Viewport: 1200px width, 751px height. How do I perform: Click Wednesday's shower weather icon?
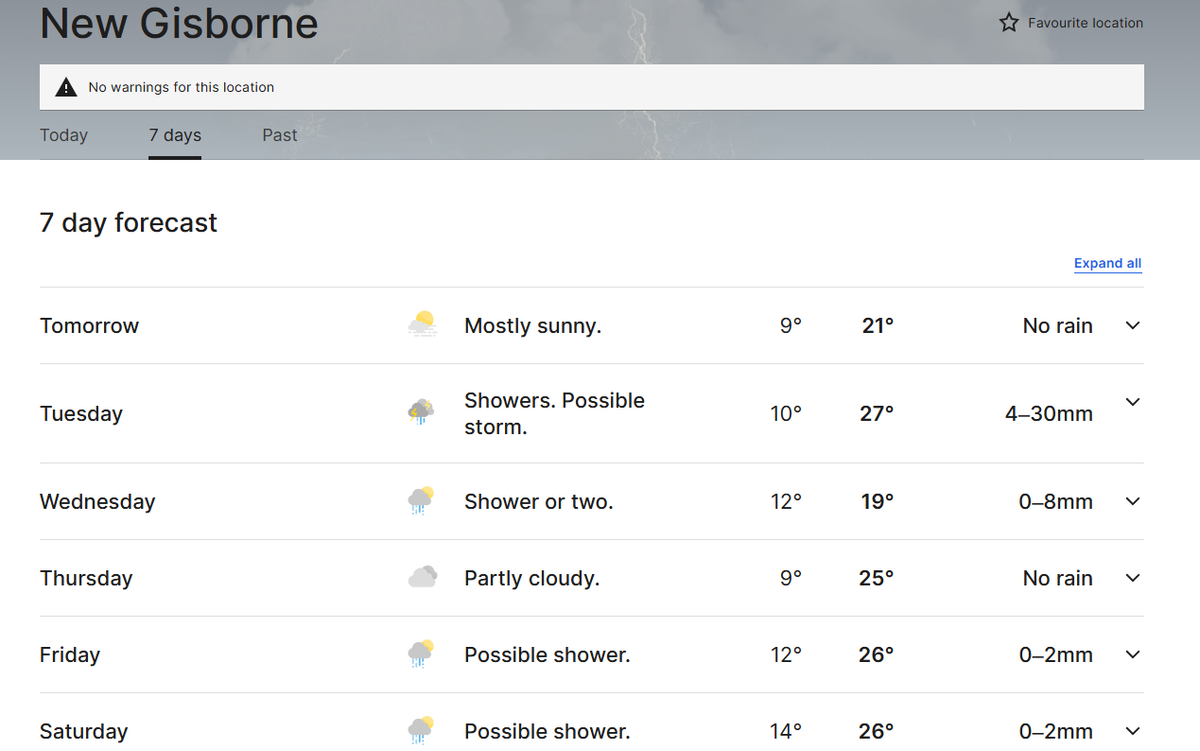421,501
